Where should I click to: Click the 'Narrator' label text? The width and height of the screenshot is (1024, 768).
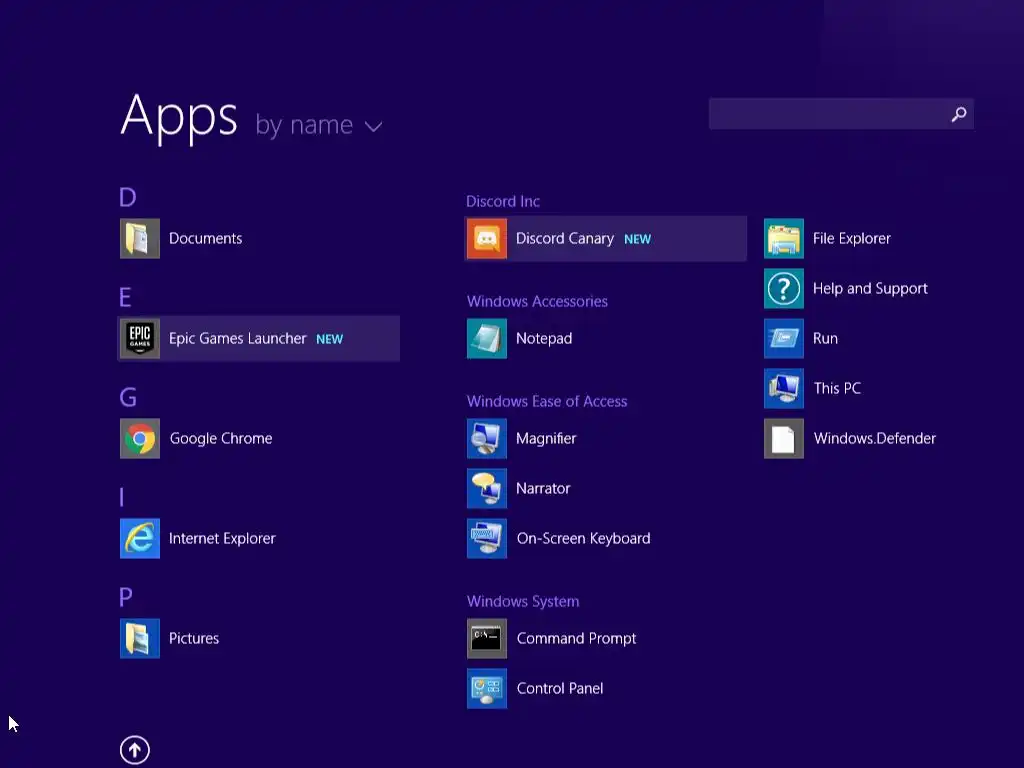pos(543,488)
